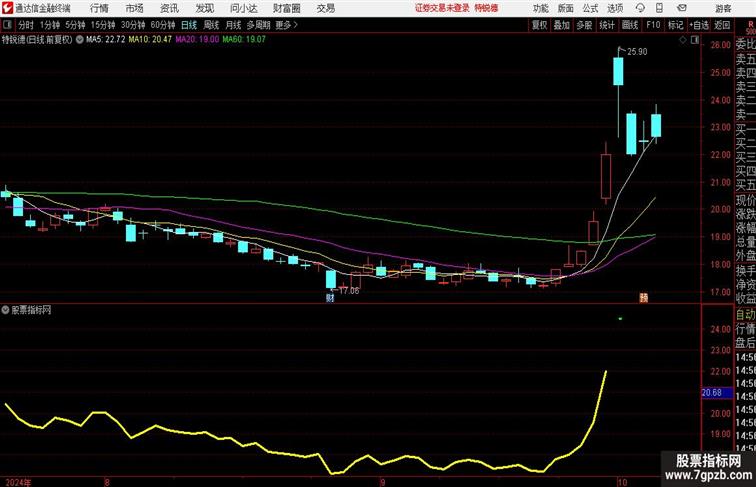Click the 叠加 overlay button

(562, 25)
